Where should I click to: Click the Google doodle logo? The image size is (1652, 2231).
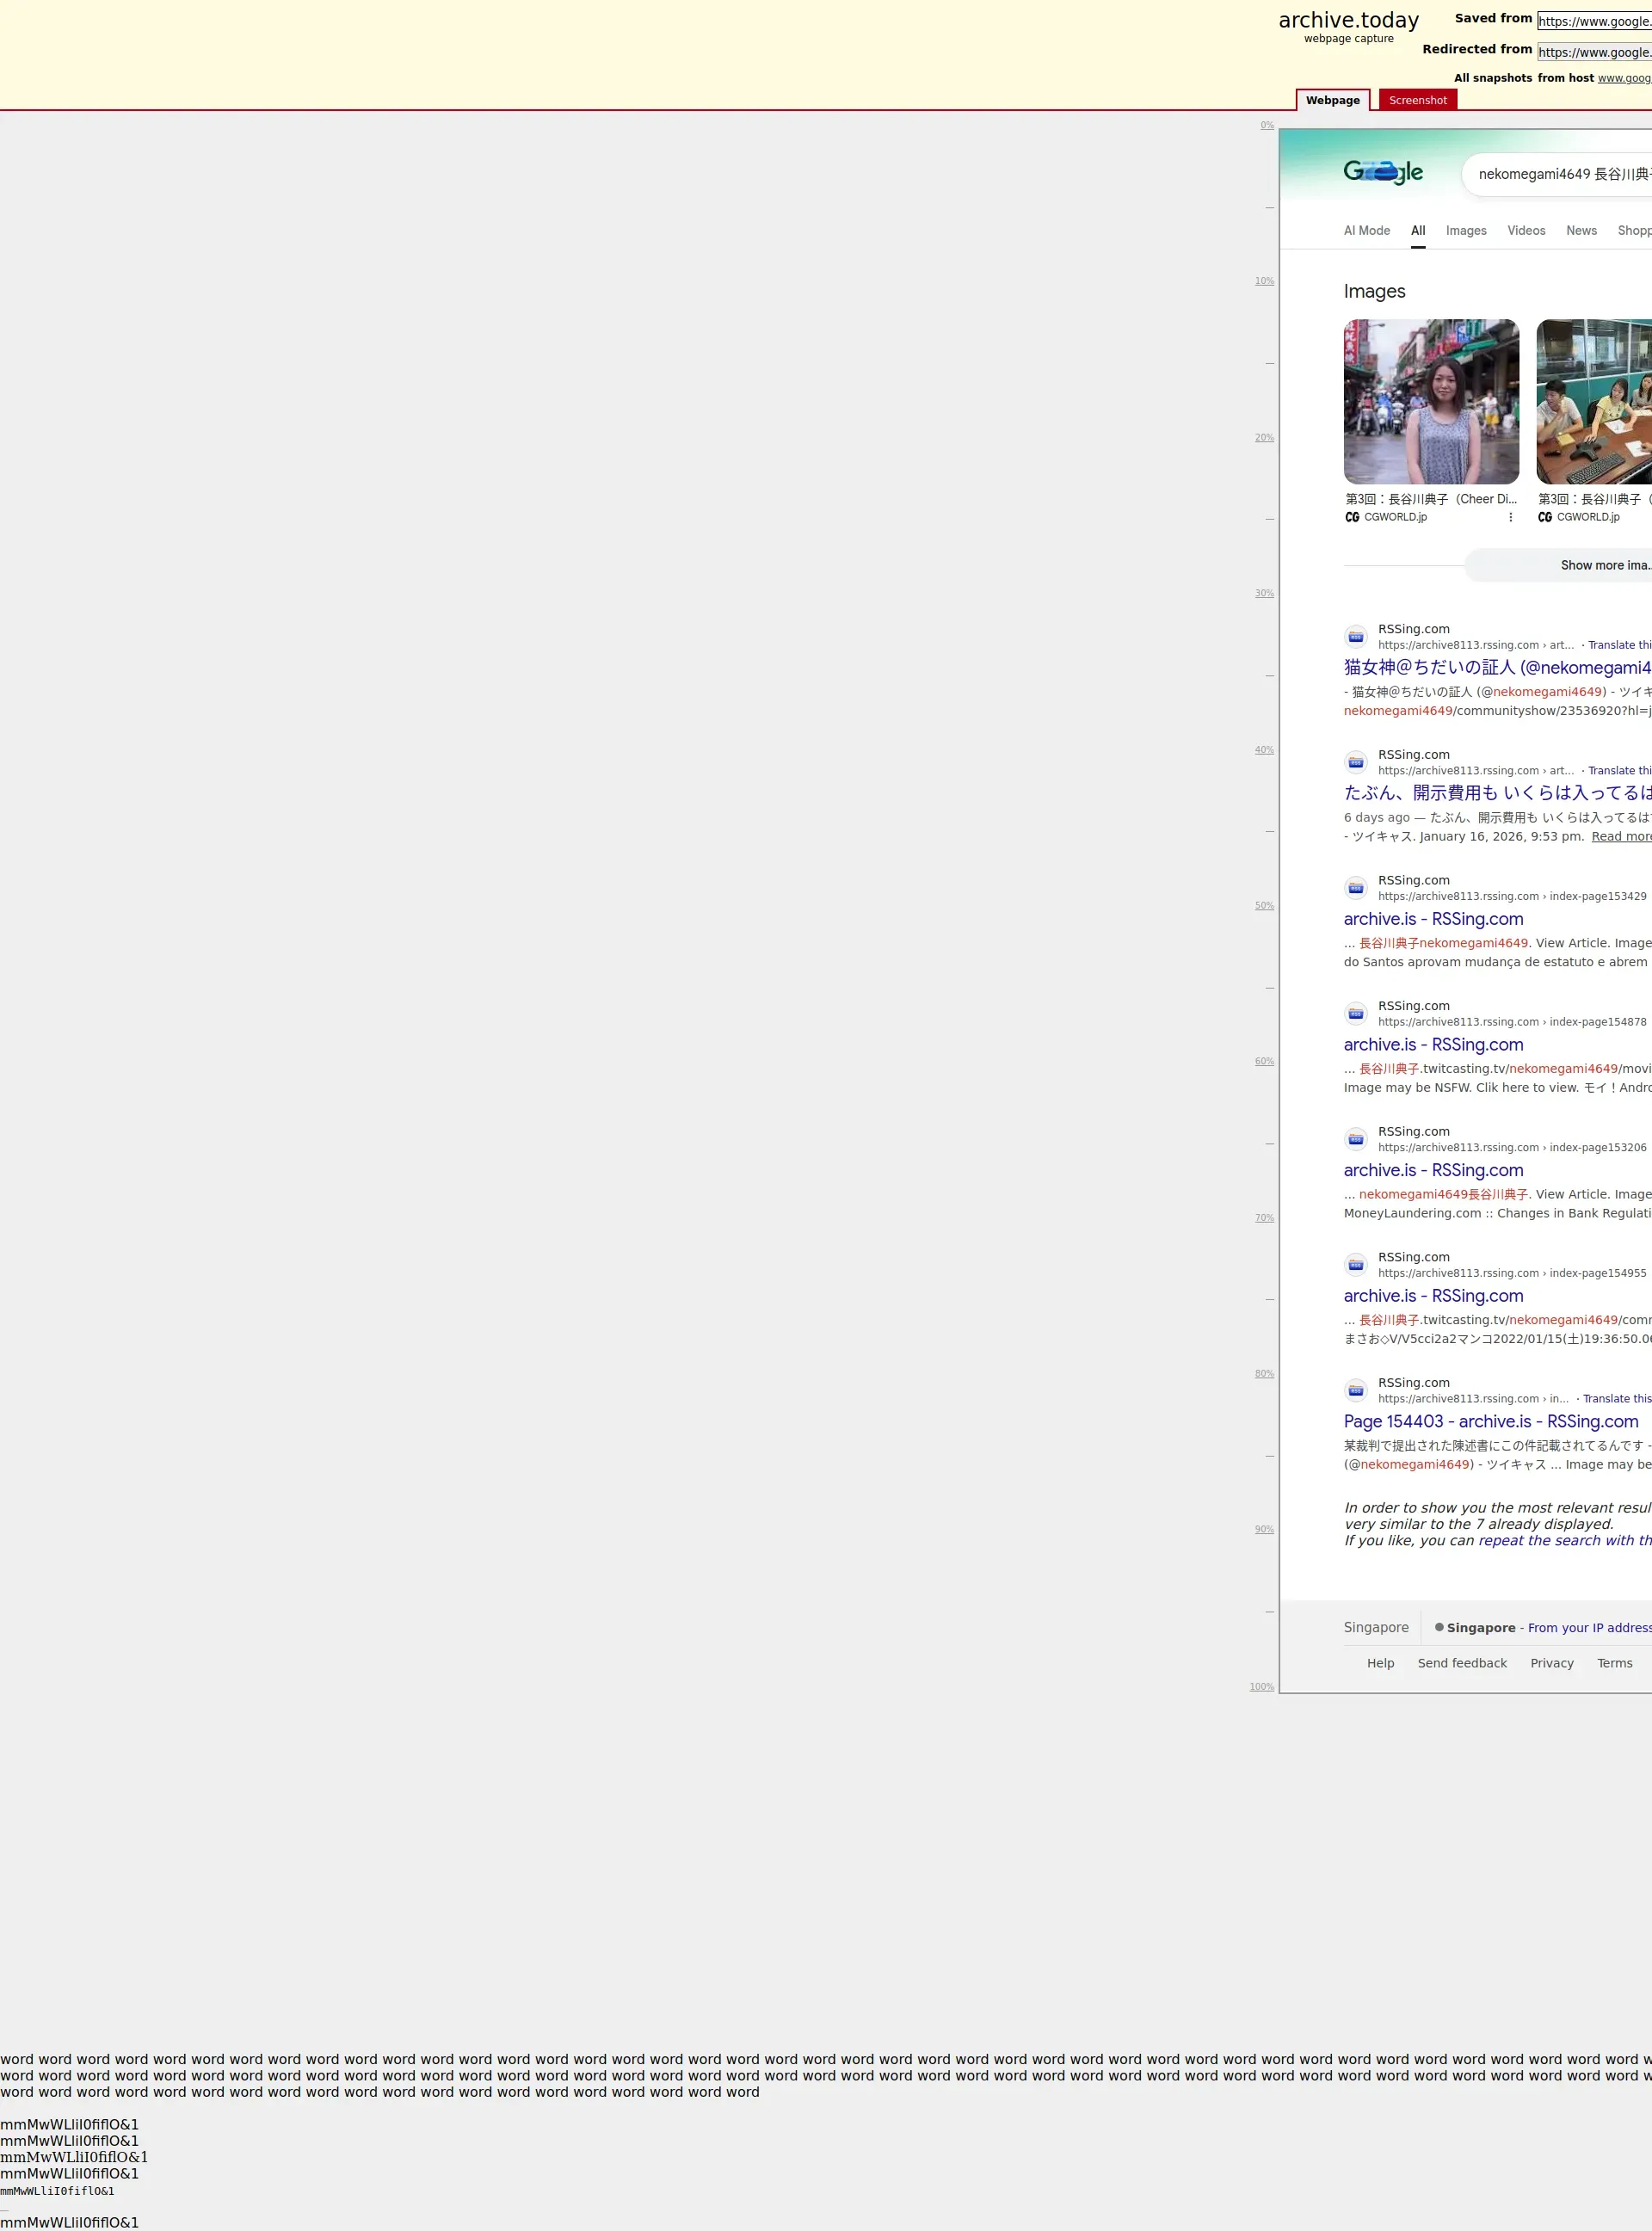(x=1382, y=172)
